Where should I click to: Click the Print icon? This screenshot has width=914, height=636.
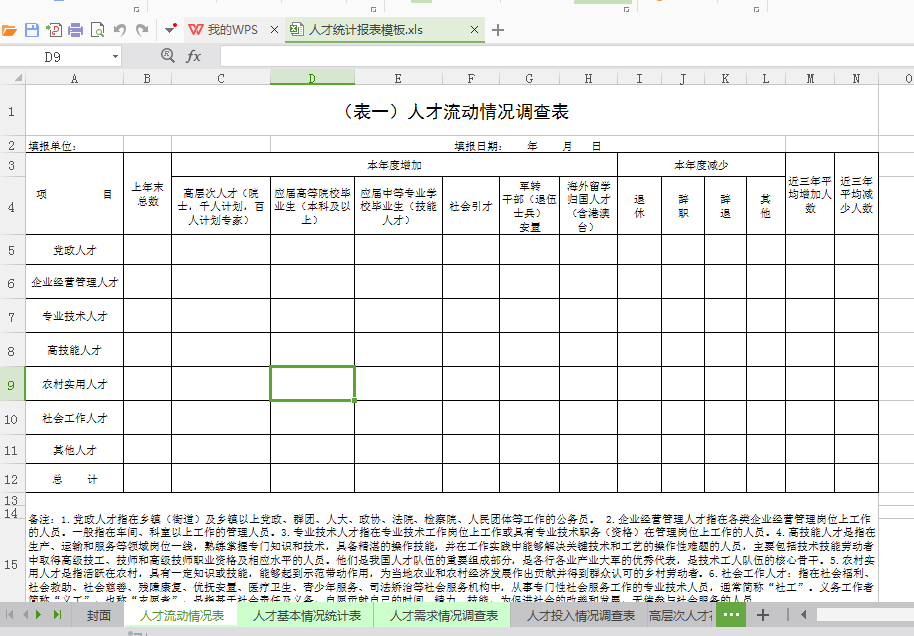[x=77, y=28]
